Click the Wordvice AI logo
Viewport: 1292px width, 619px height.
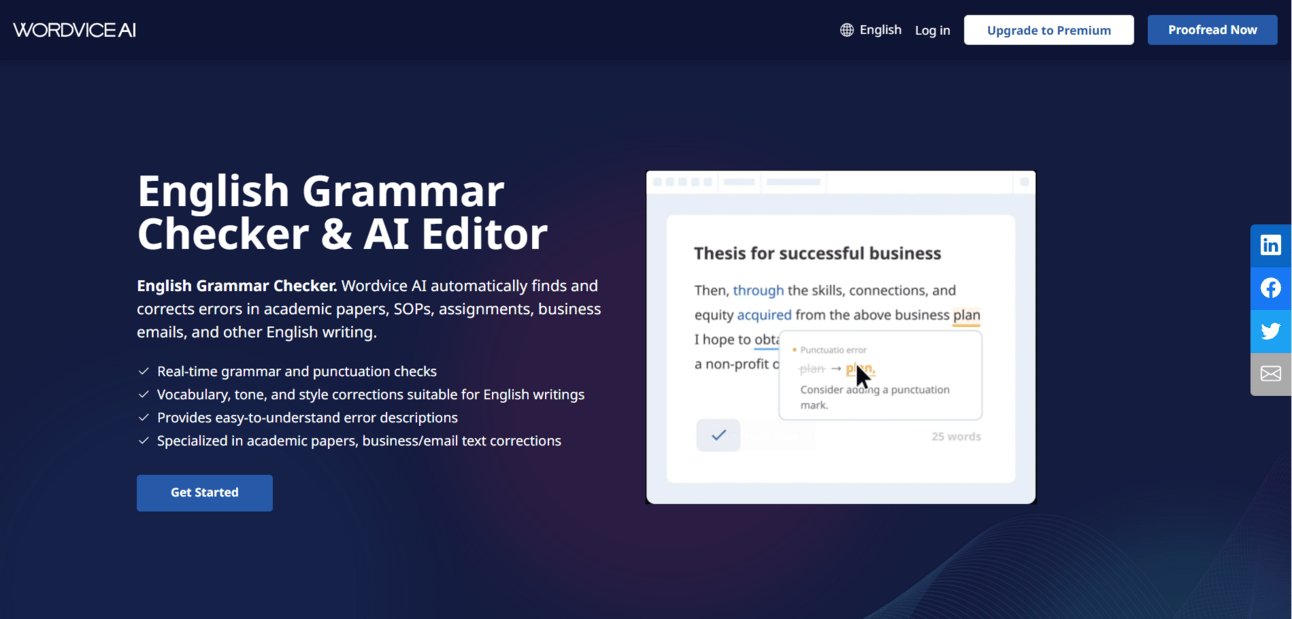tap(75, 30)
